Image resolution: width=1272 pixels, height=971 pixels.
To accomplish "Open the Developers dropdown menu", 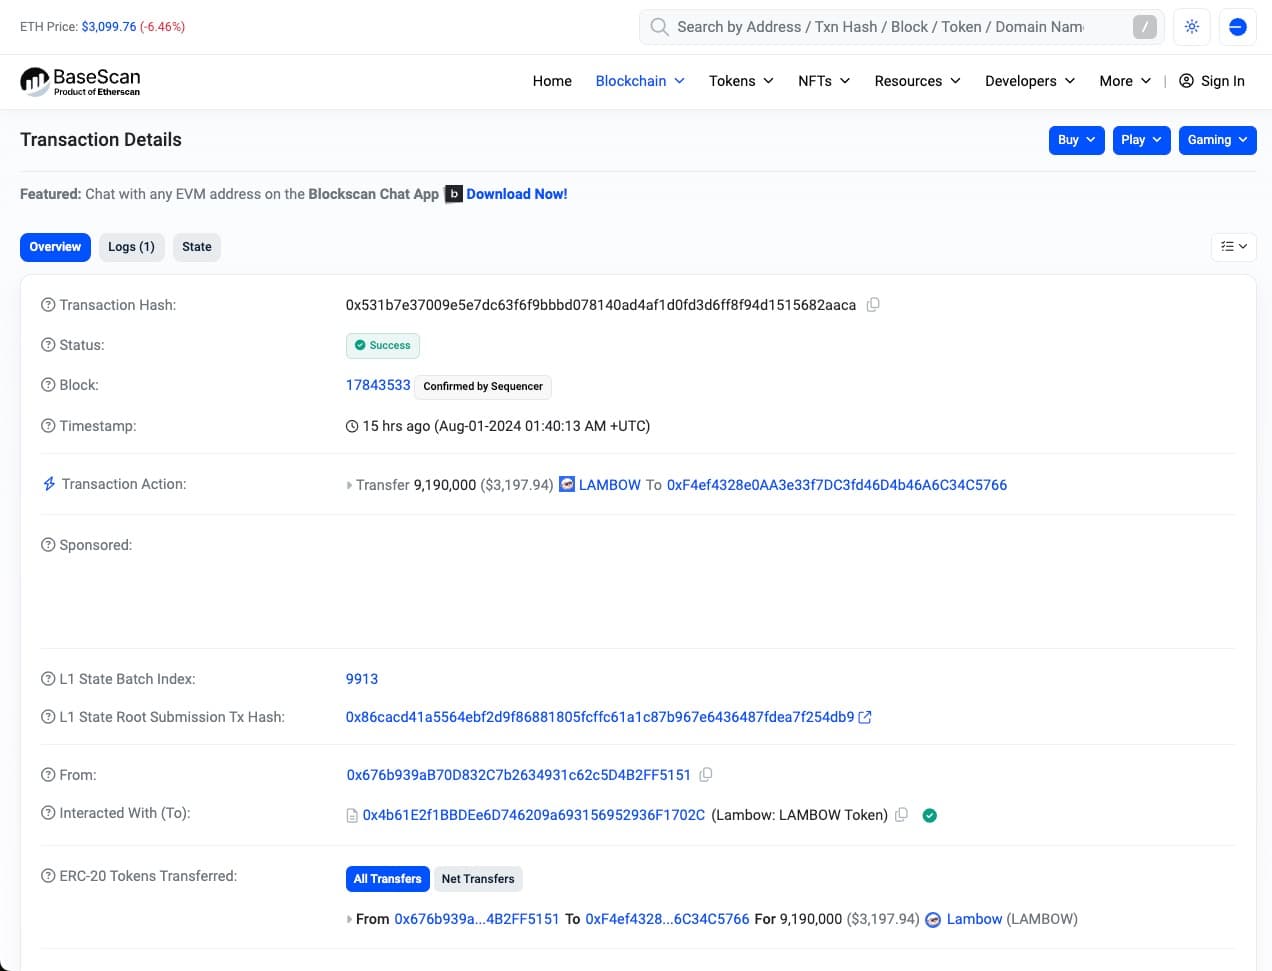I will 1030,81.
